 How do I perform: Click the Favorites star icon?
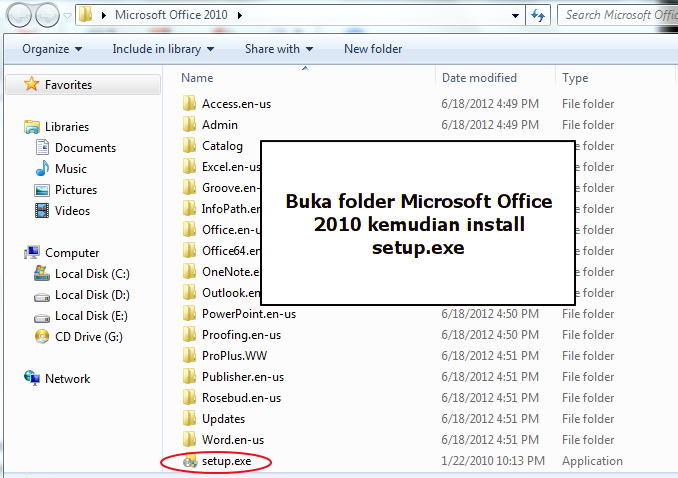point(32,84)
